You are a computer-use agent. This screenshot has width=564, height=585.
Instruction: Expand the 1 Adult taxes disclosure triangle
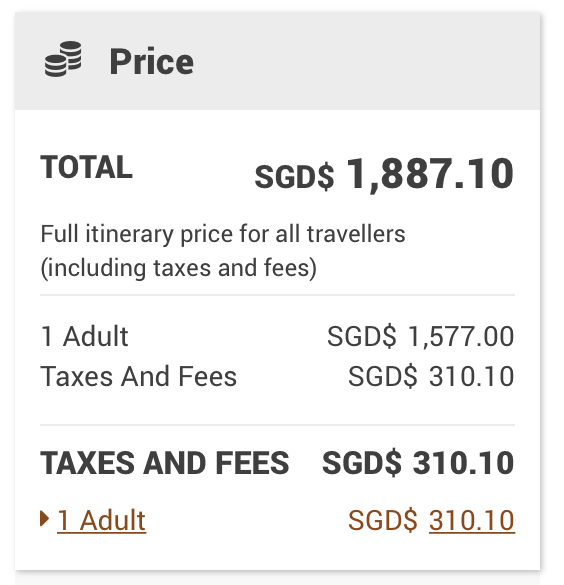(44, 519)
